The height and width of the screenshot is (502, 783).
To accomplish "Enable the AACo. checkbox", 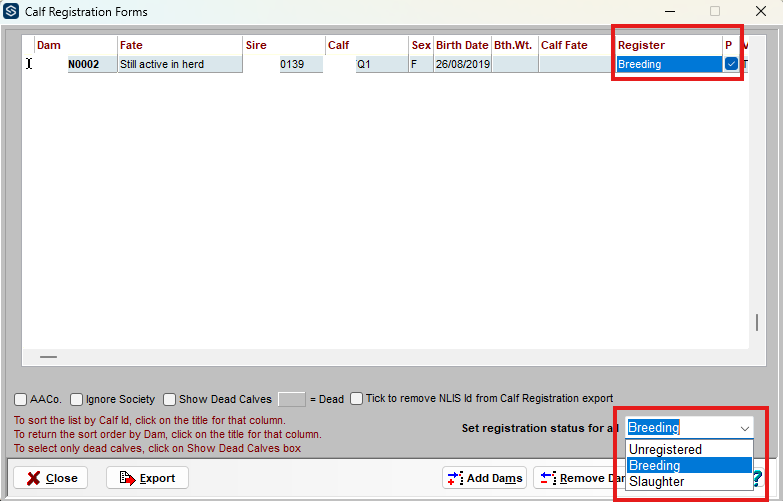I will (21, 399).
